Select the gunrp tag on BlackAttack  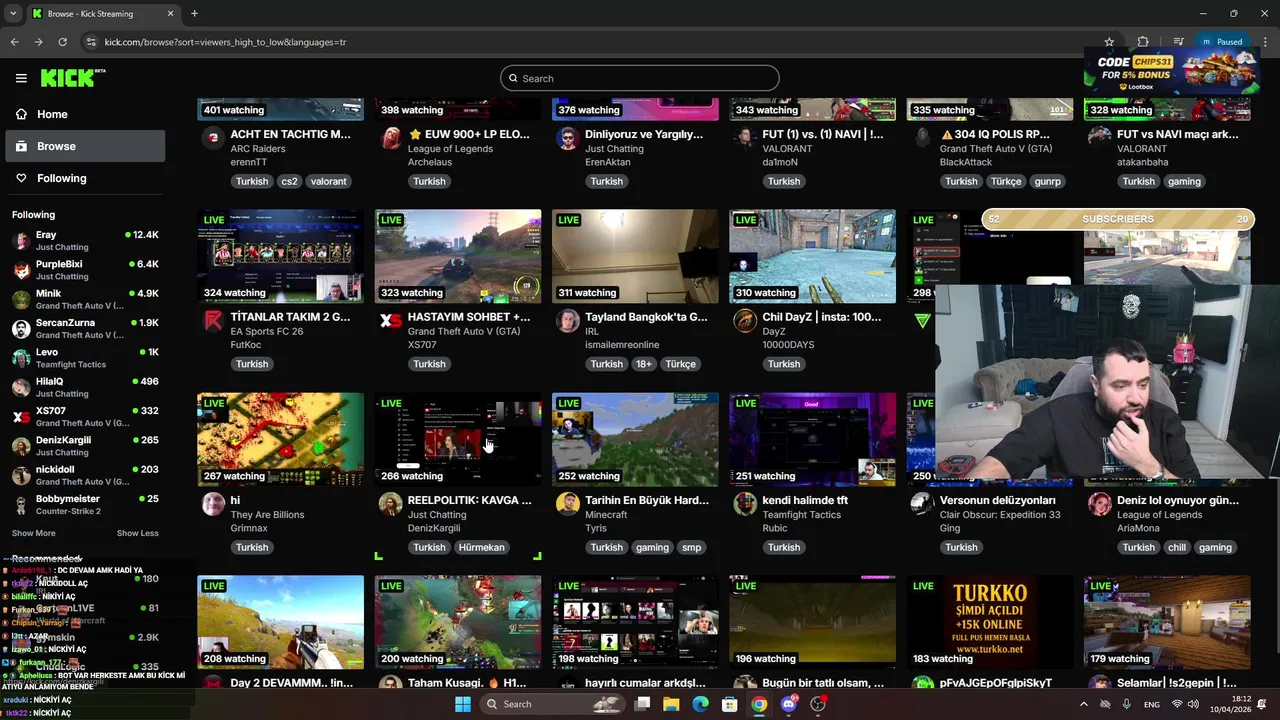pos(1047,181)
